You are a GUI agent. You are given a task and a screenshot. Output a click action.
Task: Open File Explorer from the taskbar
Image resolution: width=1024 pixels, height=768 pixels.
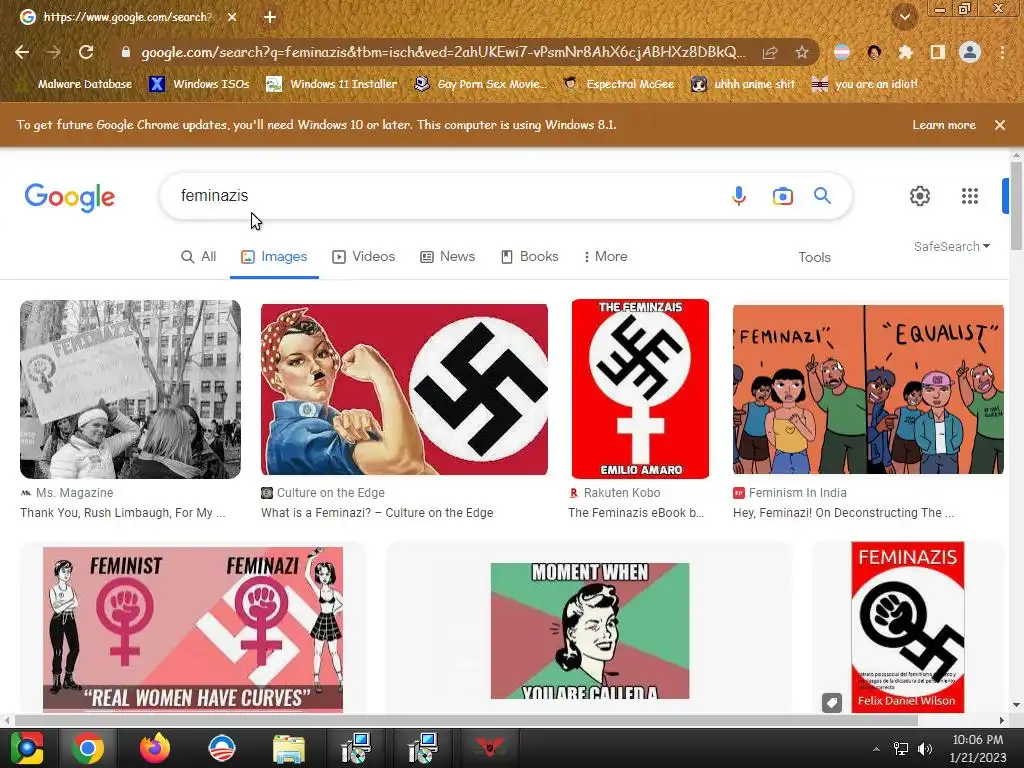pyautogui.click(x=289, y=749)
